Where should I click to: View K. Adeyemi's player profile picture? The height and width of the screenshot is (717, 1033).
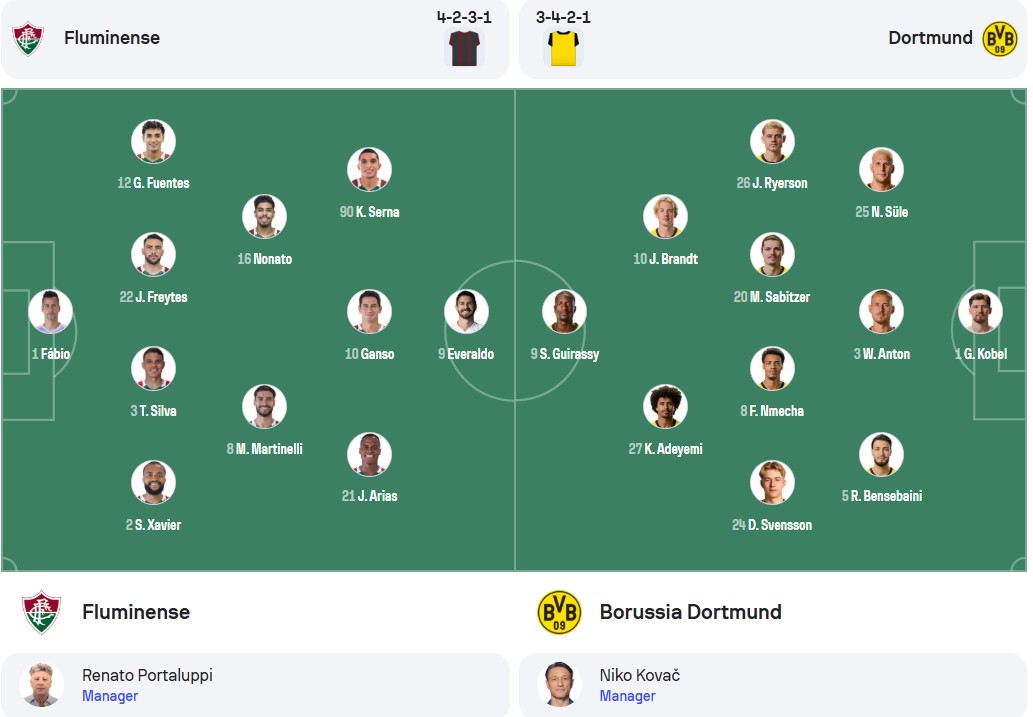(665, 406)
